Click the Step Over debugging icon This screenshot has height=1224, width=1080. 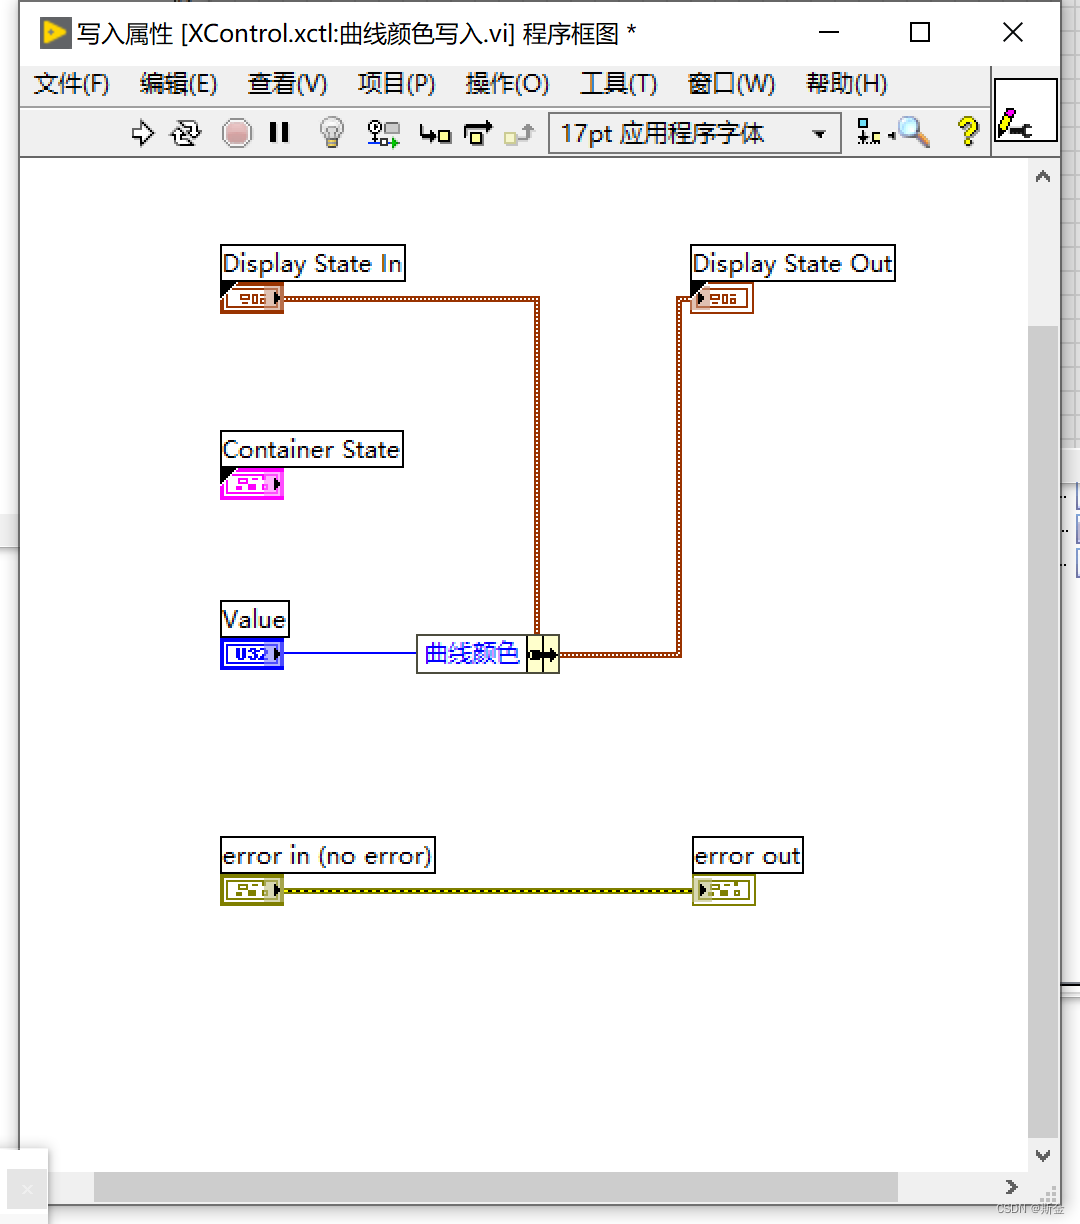(x=478, y=133)
